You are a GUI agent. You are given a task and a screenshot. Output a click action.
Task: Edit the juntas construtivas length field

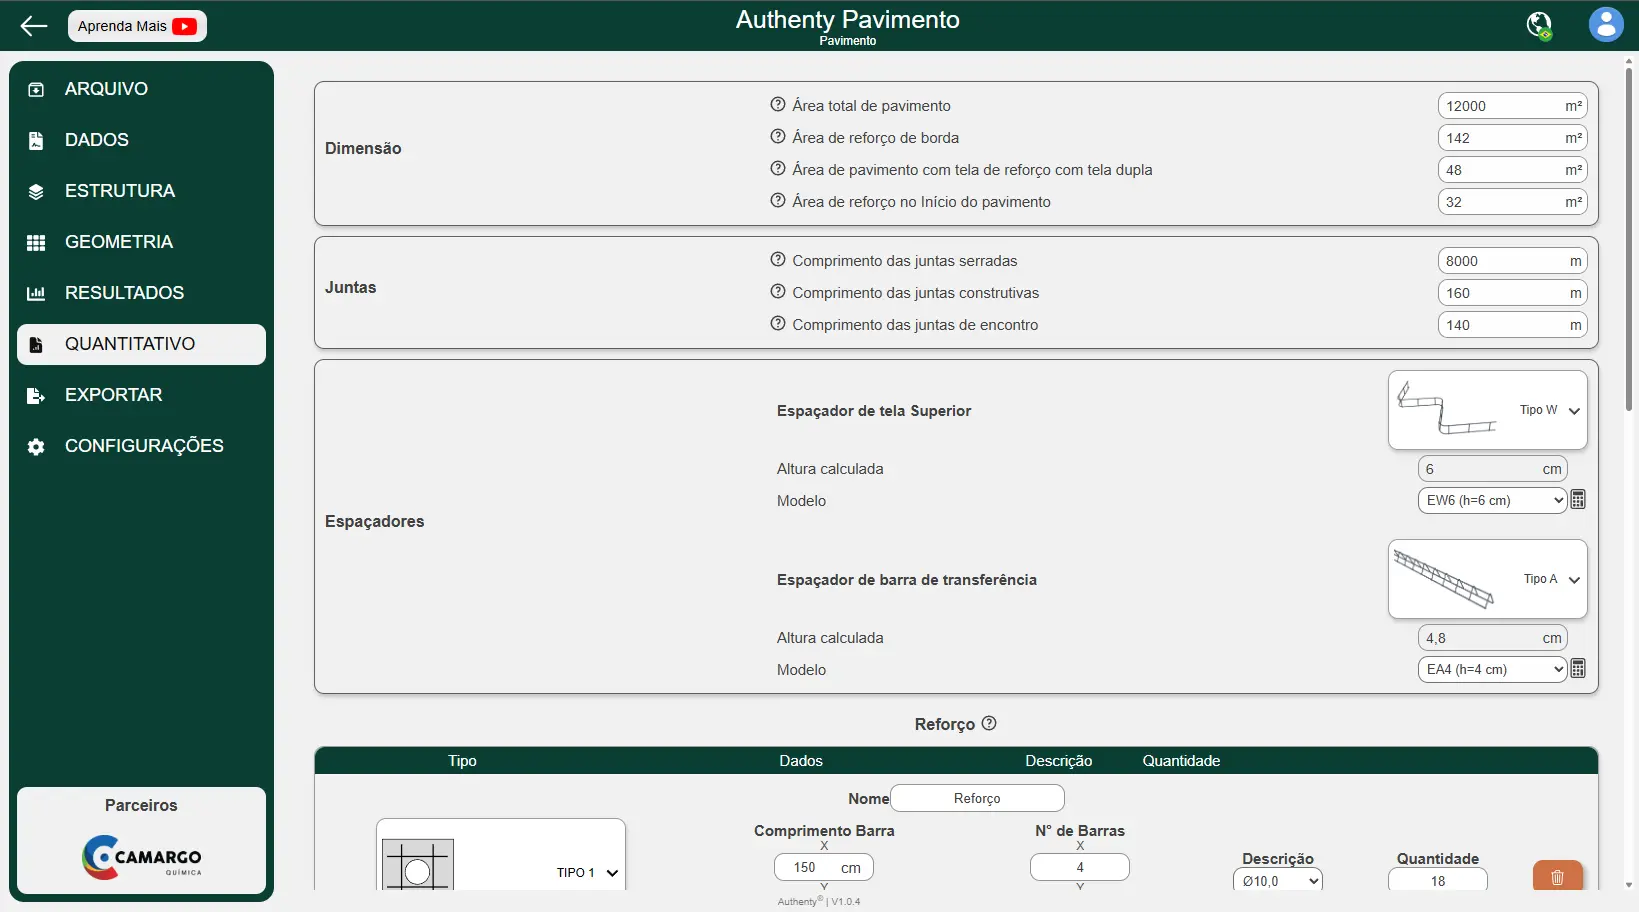click(1512, 293)
